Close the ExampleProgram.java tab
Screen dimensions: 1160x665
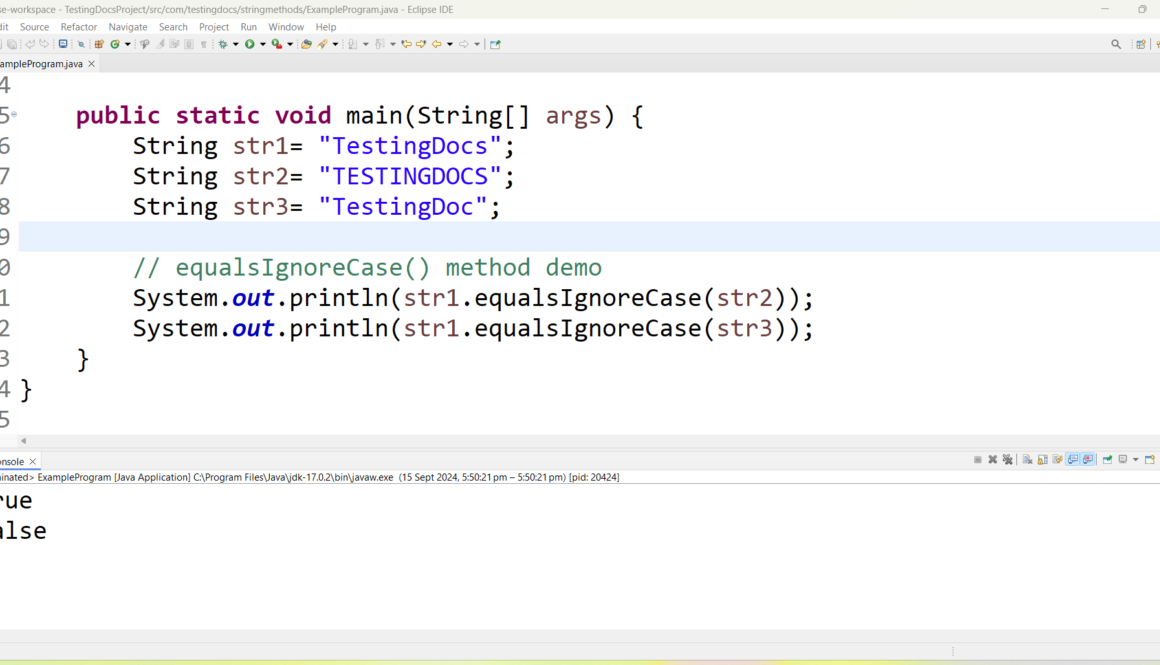(x=92, y=63)
